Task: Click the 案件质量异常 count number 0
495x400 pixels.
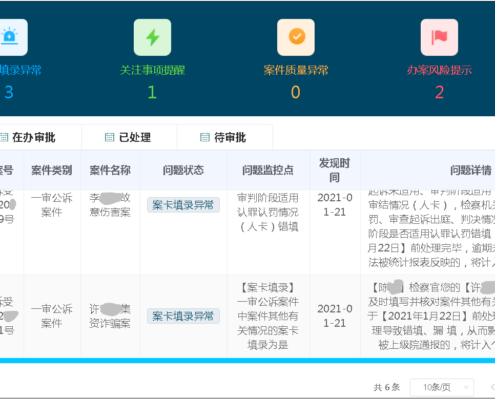Action: [x=296, y=92]
